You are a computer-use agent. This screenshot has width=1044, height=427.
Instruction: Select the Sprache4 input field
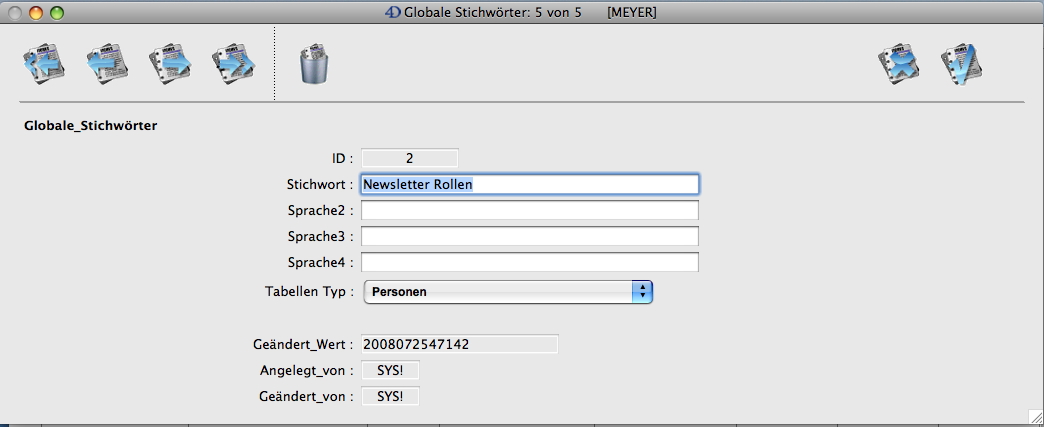tap(530, 262)
